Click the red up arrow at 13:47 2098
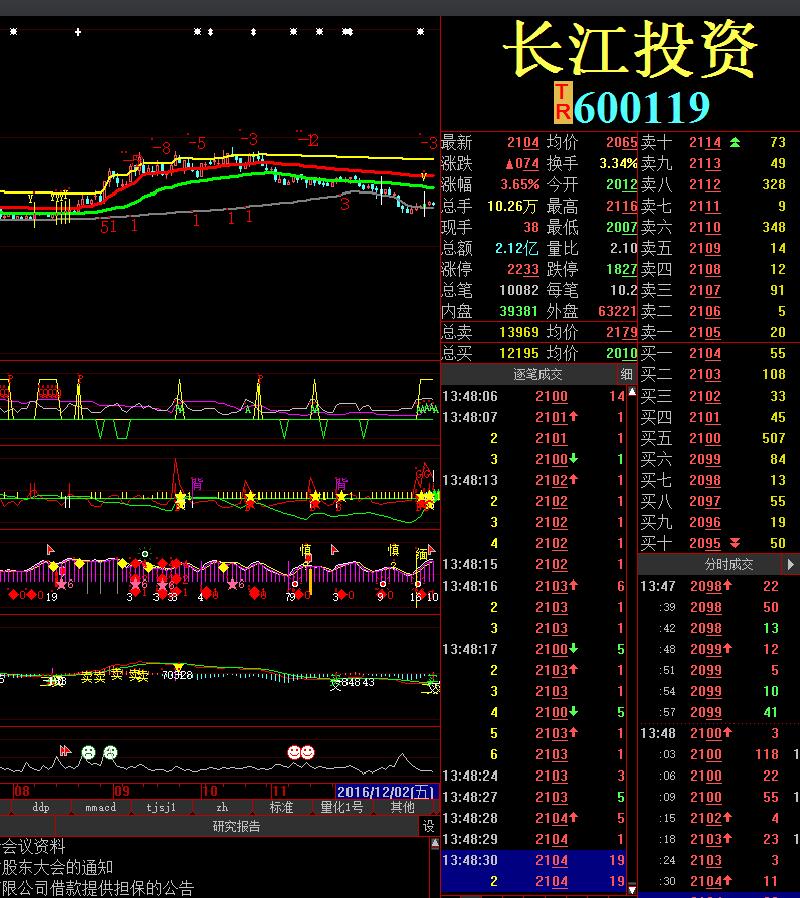 pyautogui.click(x=727, y=585)
